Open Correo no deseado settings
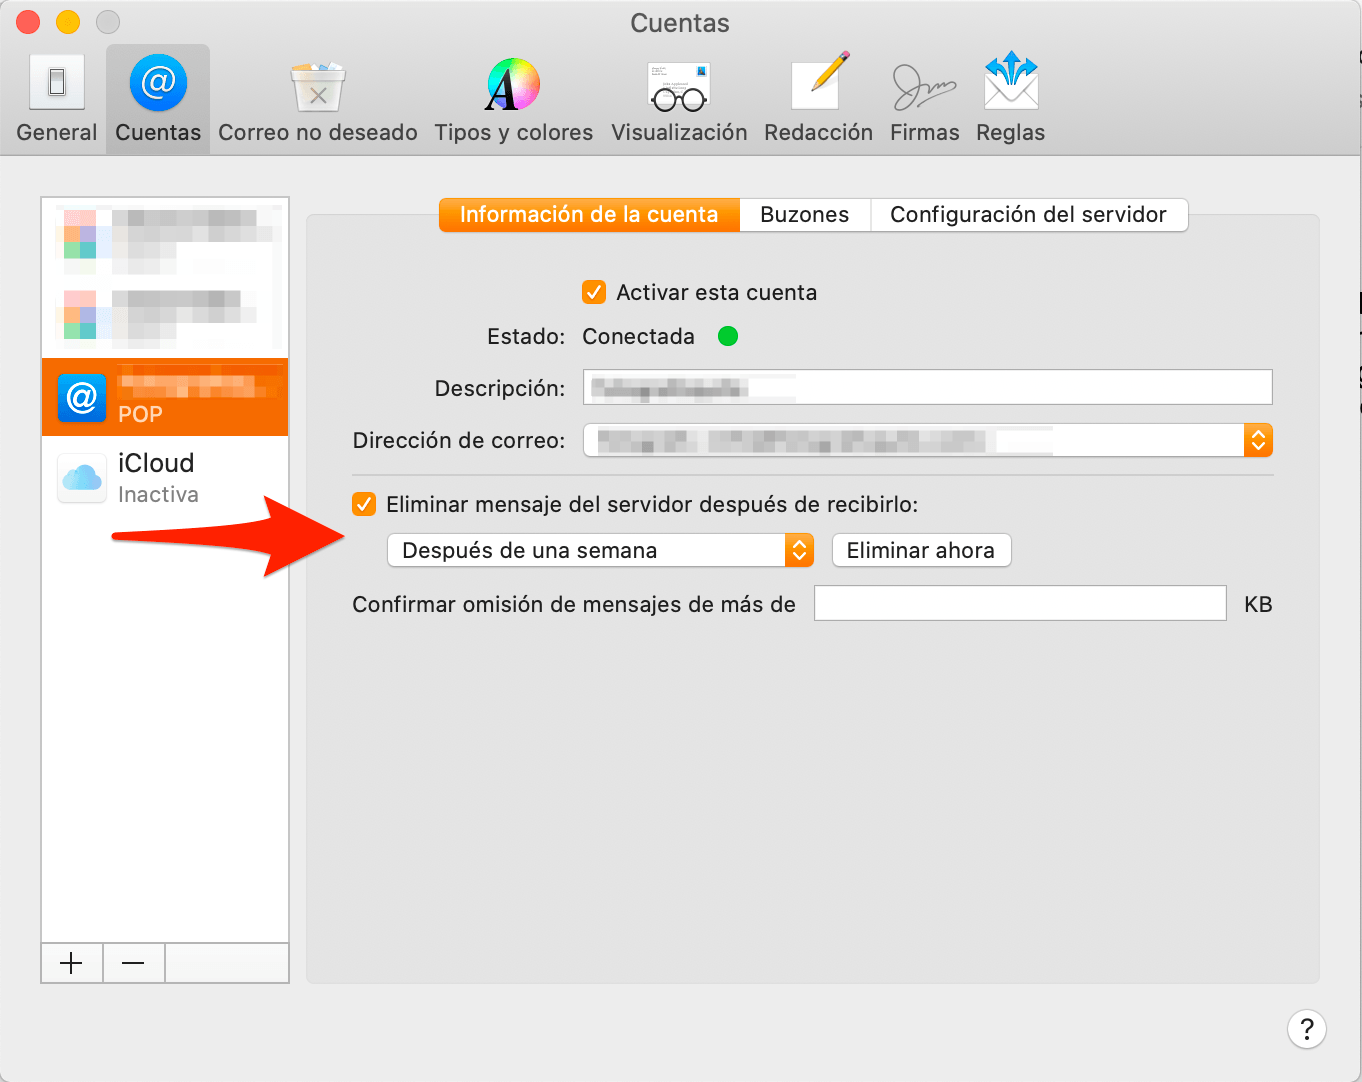This screenshot has width=1362, height=1082. point(318,99)
